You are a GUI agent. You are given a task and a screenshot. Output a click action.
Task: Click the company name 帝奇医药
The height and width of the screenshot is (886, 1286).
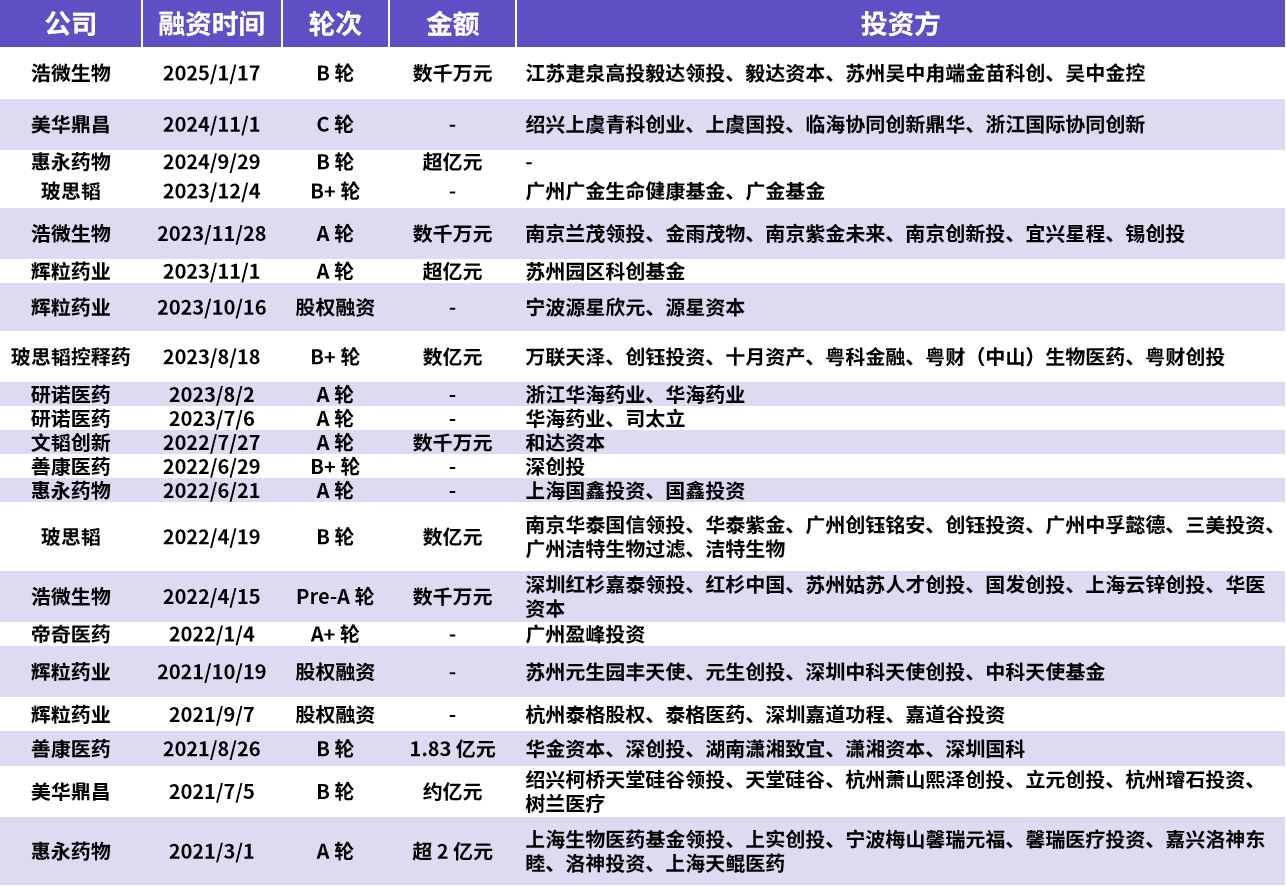pos(70,634)
